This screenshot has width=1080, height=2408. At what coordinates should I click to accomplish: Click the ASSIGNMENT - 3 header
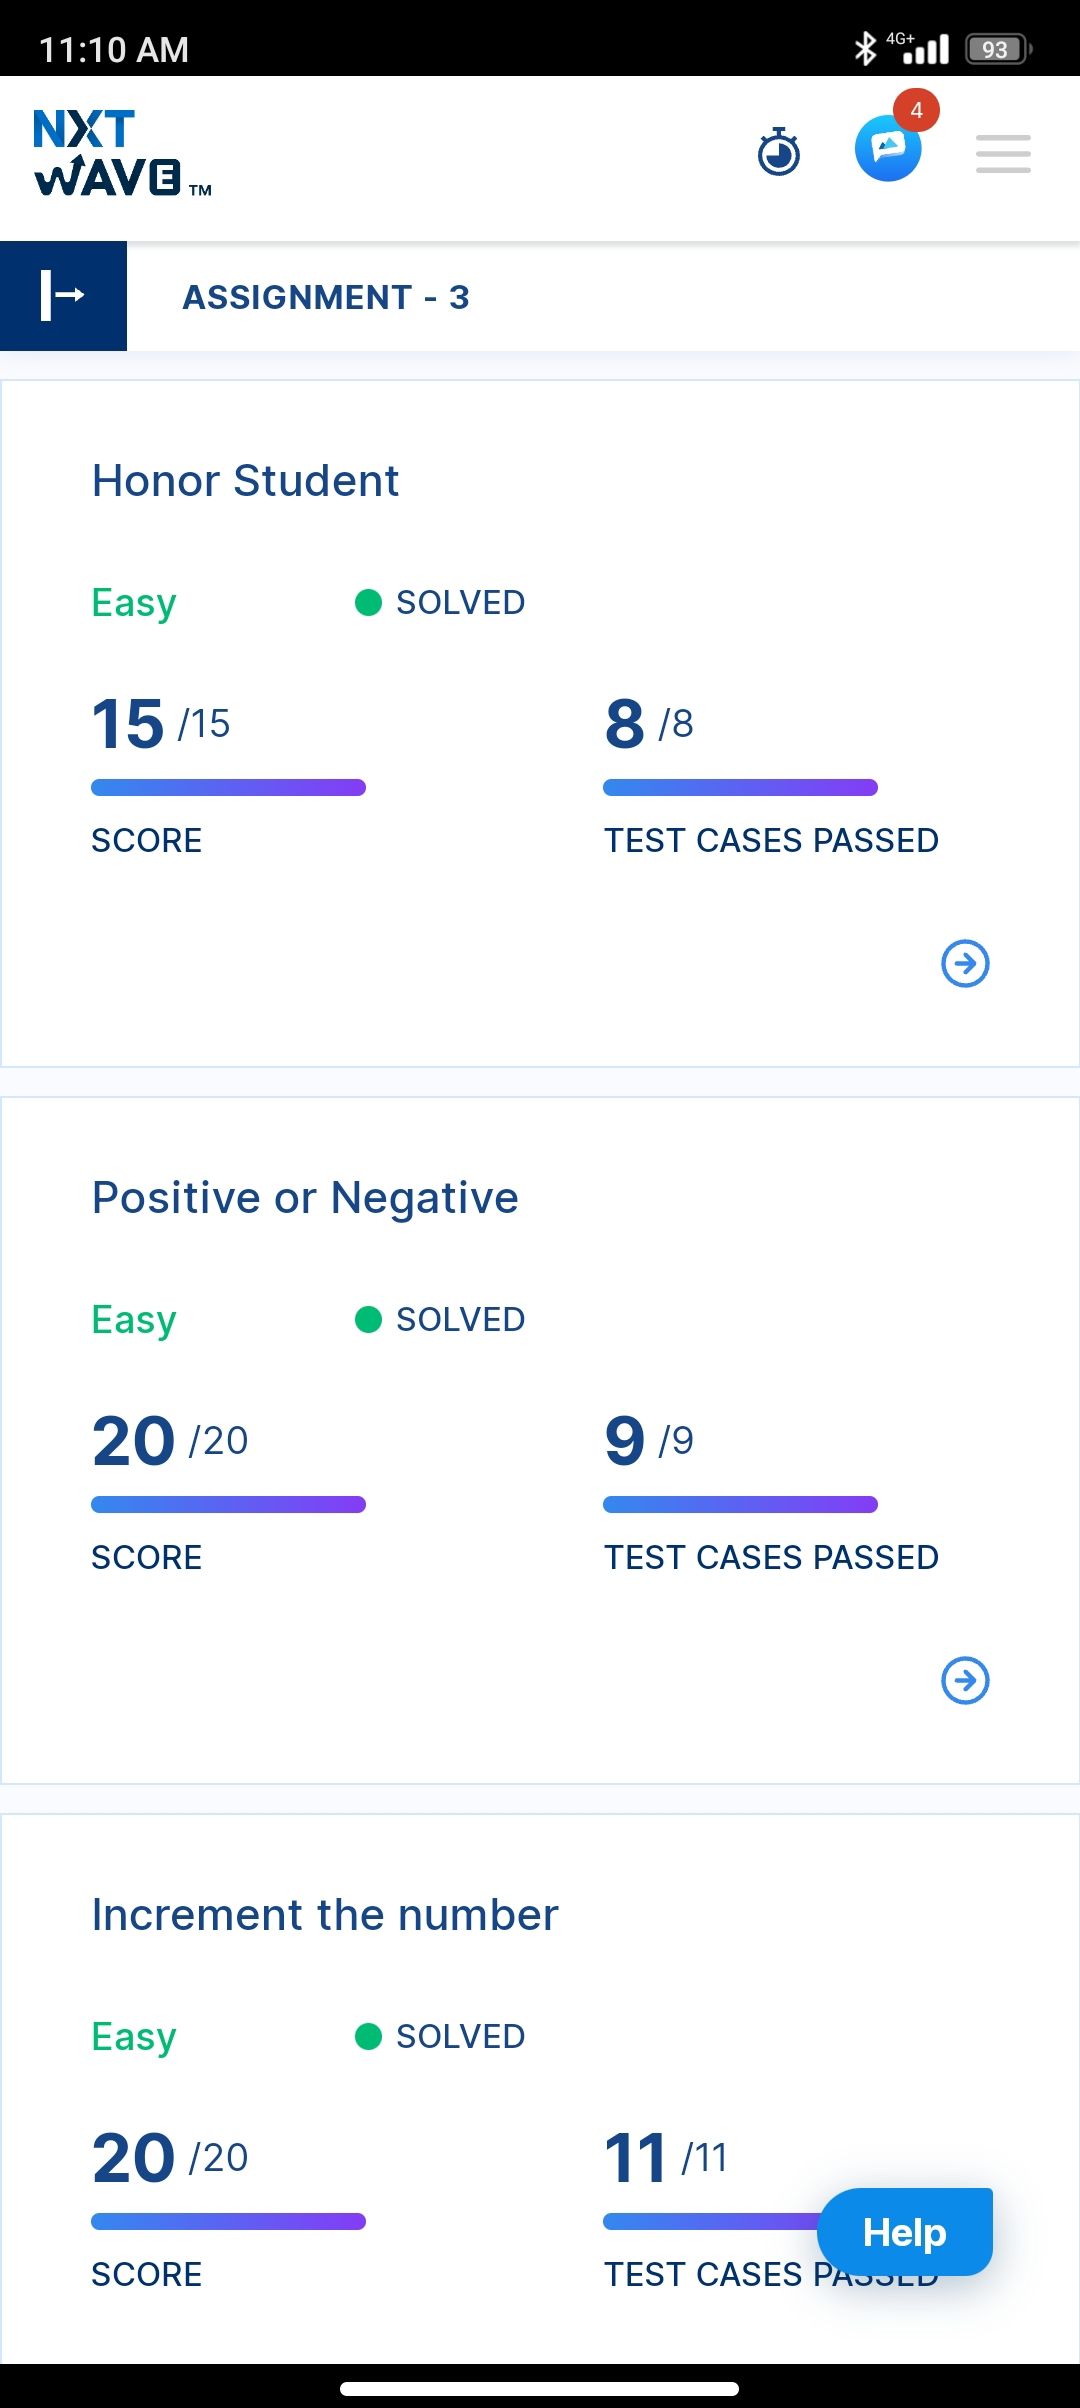pyautogui.click(x=326, y=297)
